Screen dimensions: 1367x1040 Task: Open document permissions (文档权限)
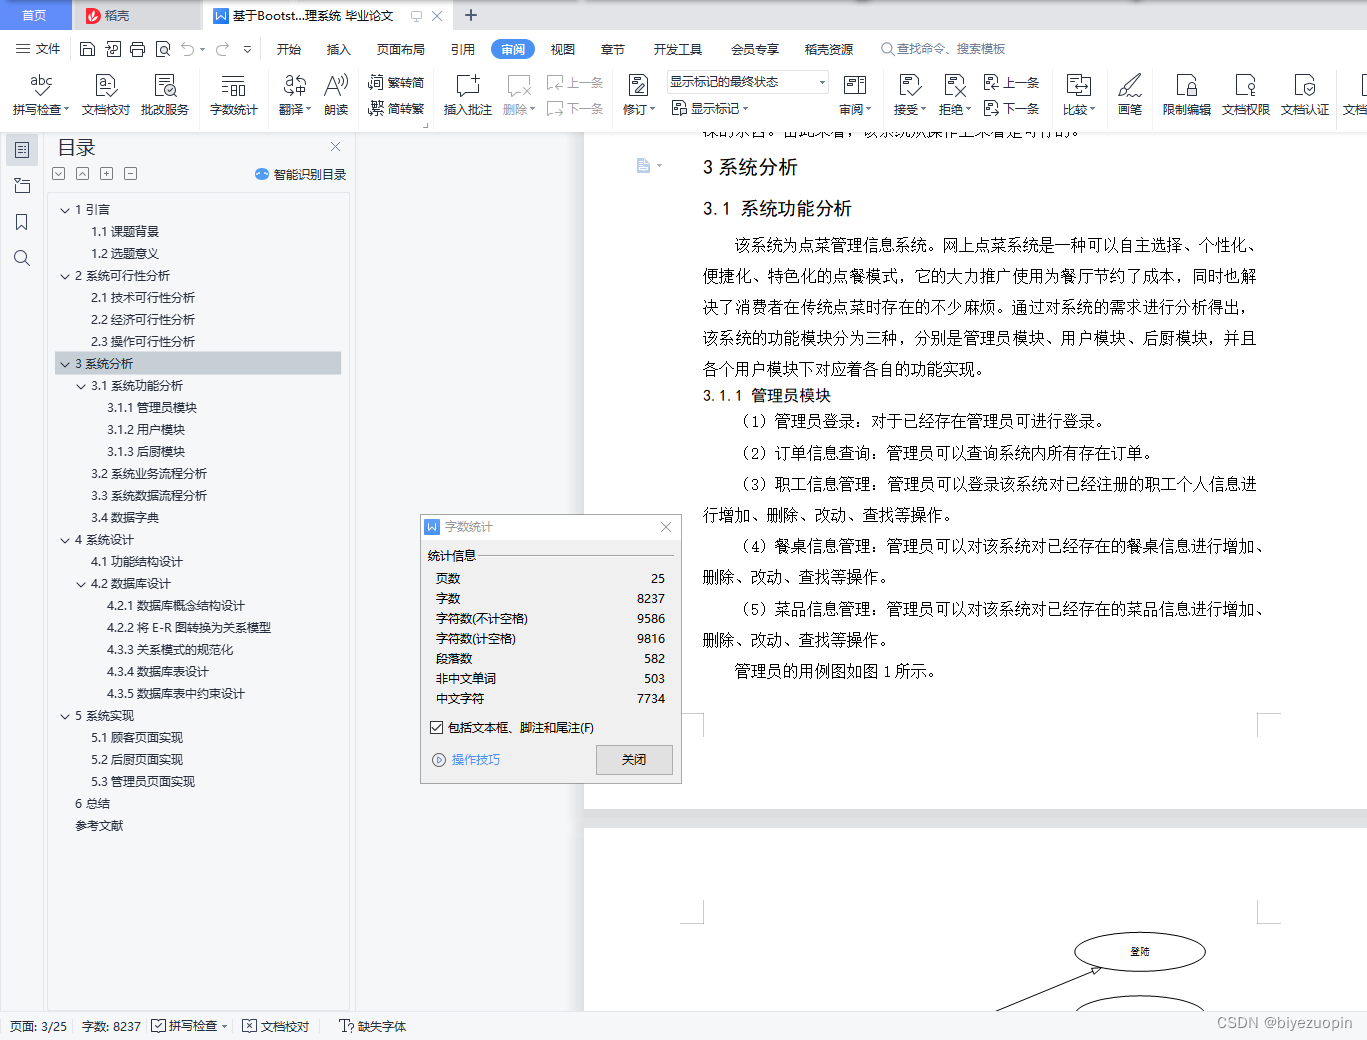click(x=1245, y=95)
